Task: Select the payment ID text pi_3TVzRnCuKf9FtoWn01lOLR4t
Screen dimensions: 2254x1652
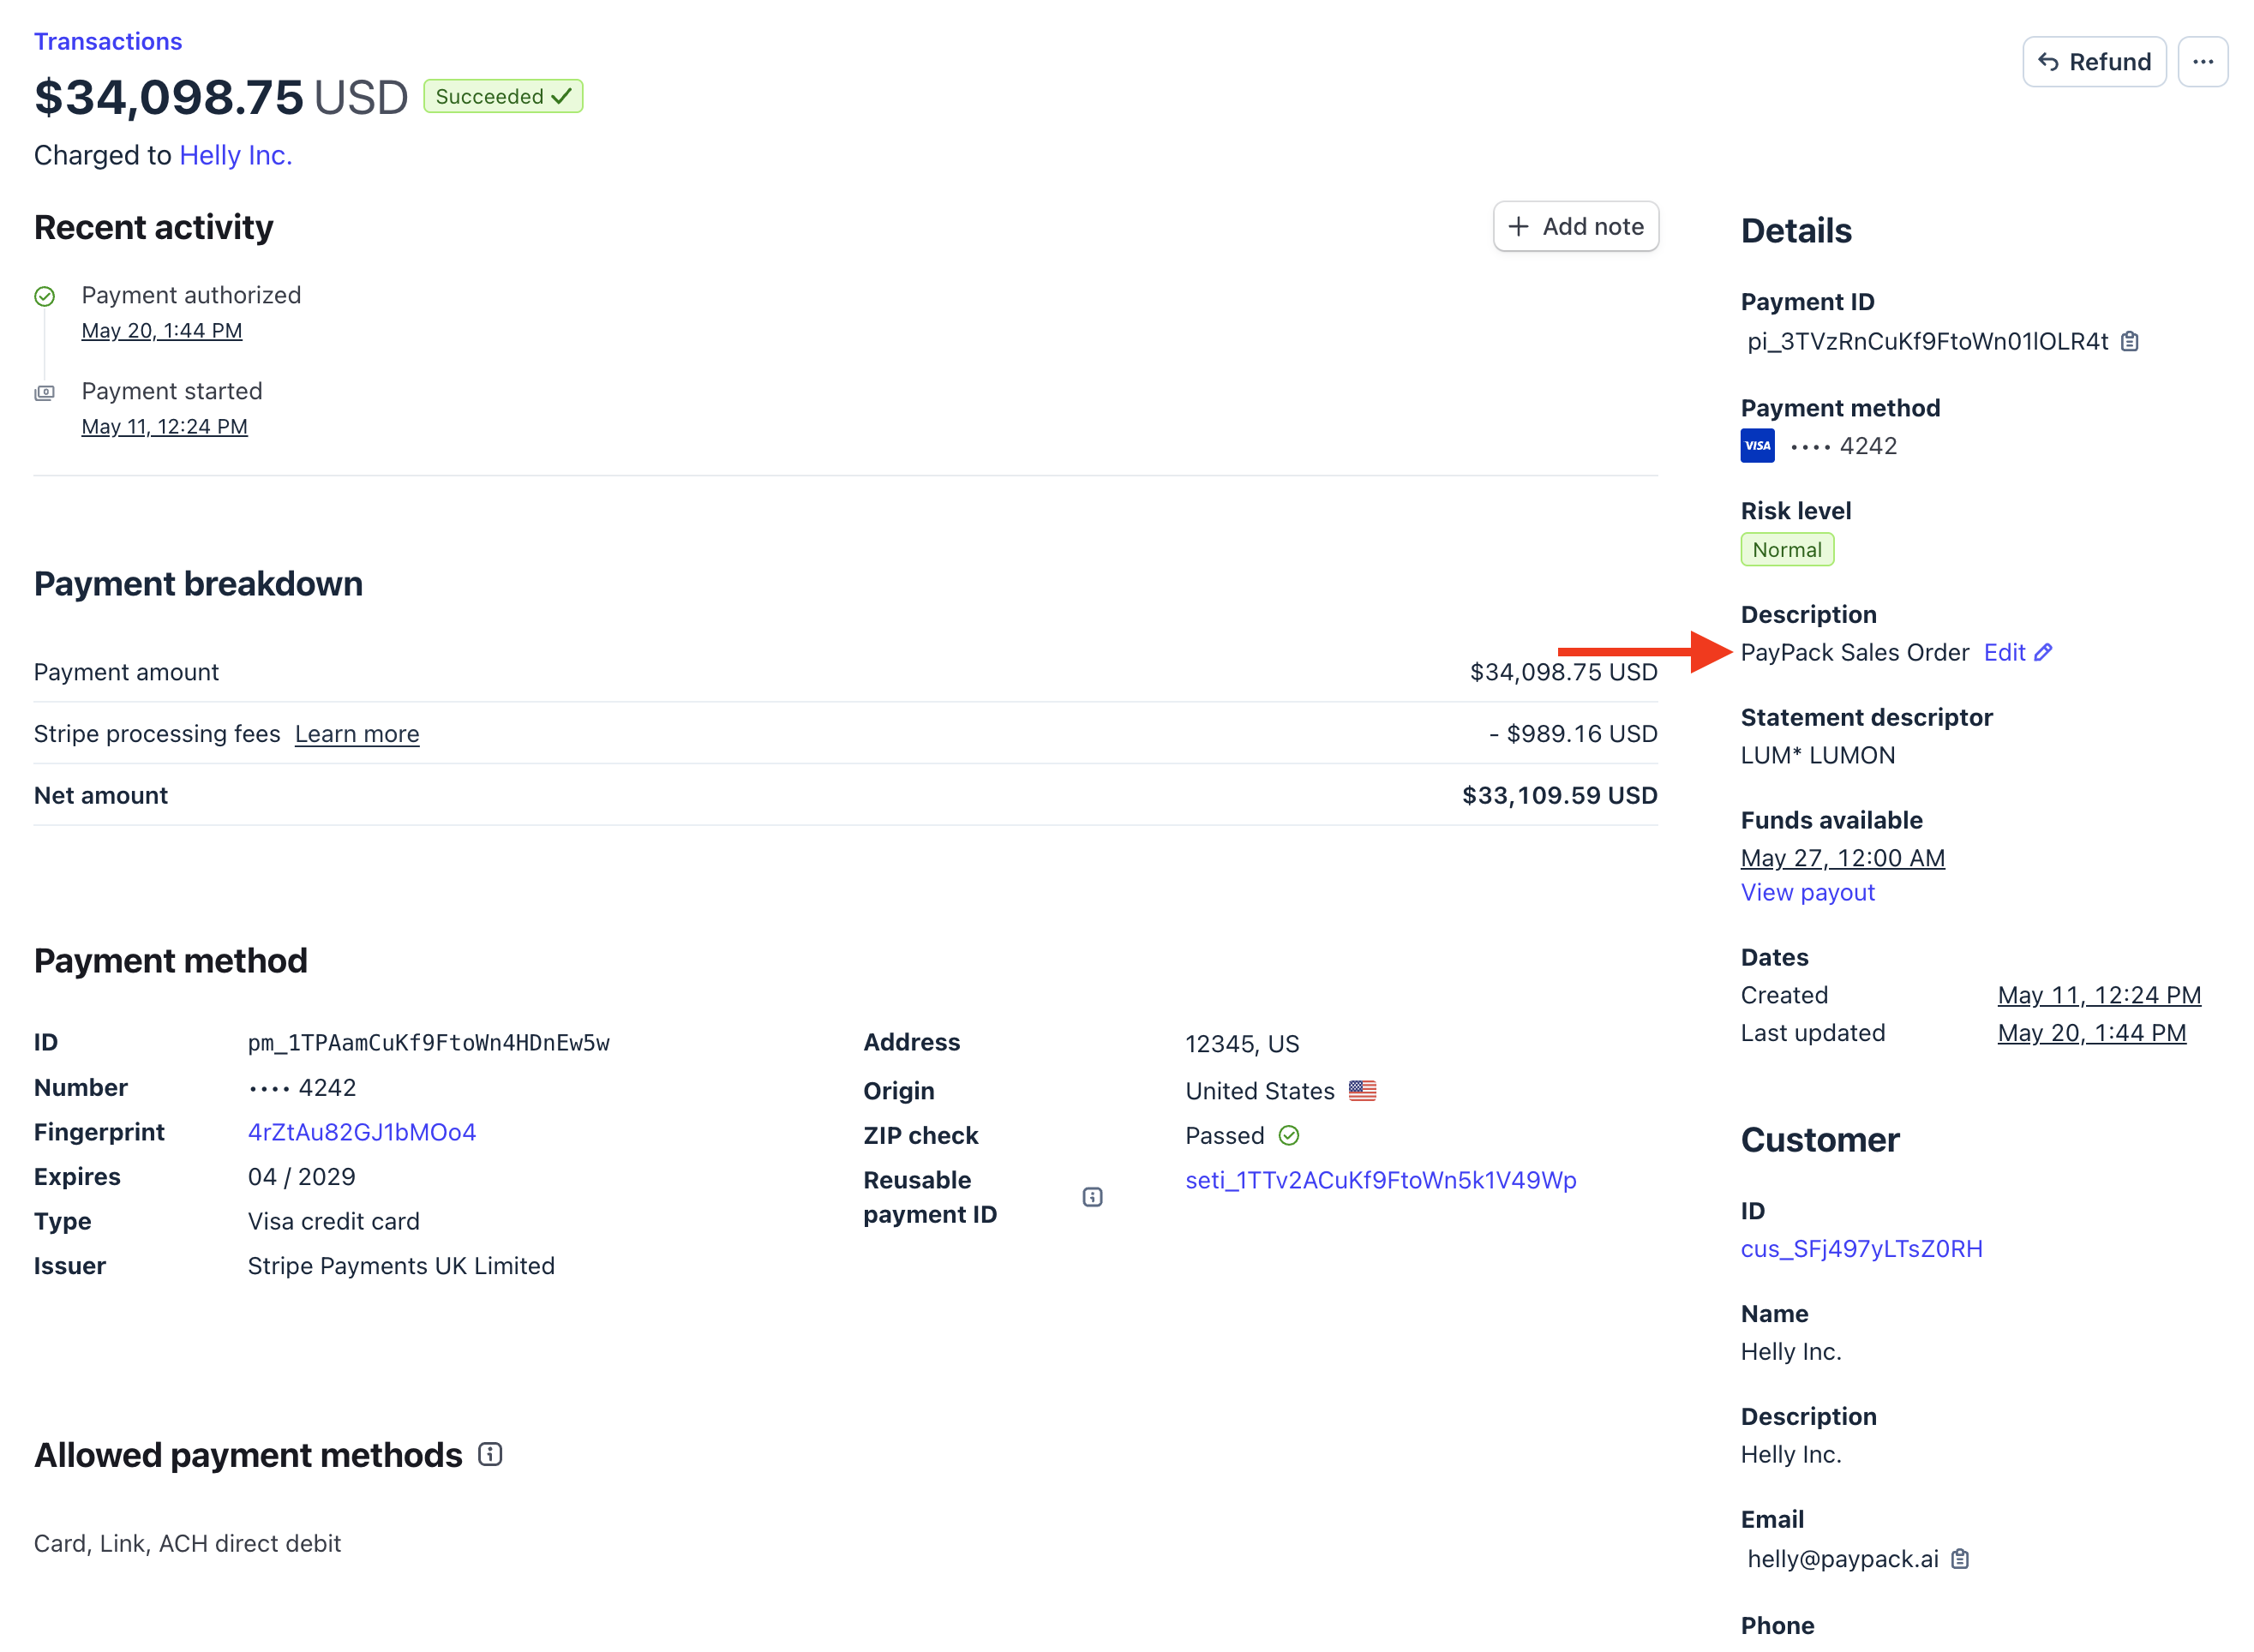Action: coord(1927,342)
